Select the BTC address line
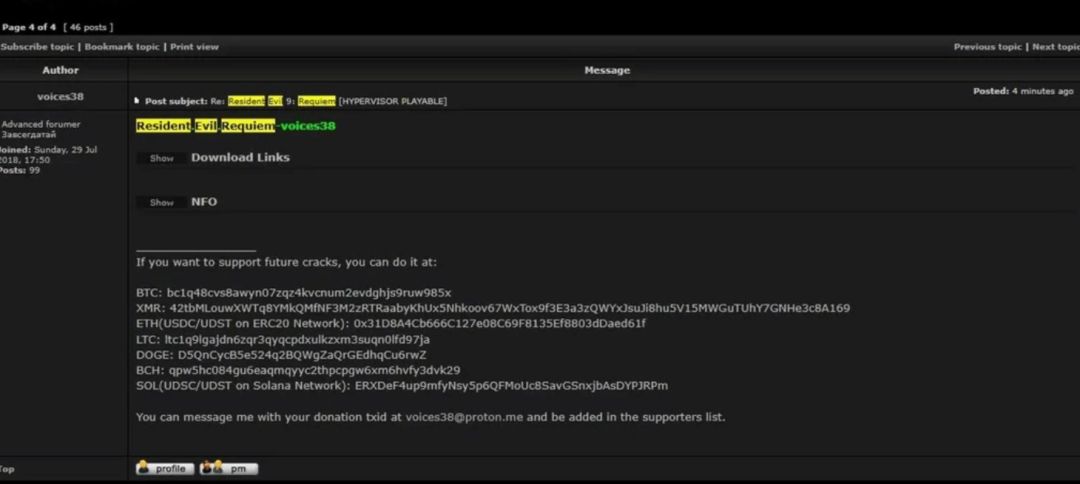The image size is (1080, 484). coord(293,293)
